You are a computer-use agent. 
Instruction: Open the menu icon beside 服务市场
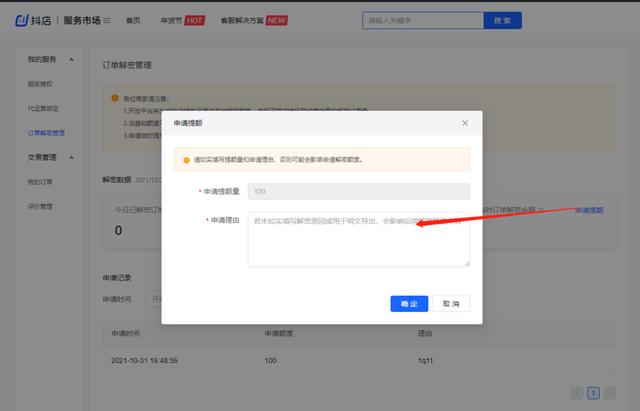pos(108,20)
